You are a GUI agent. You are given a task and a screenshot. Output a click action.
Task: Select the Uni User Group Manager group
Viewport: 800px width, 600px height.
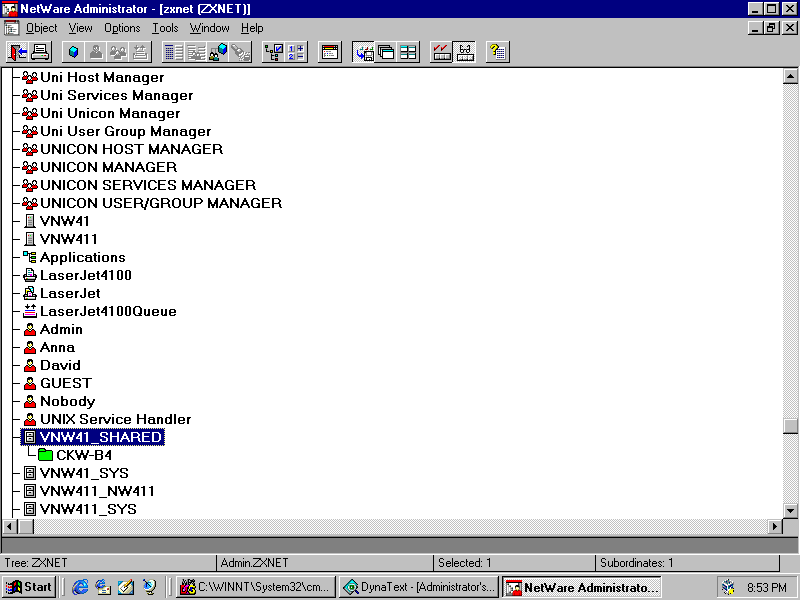pos(126,132)
